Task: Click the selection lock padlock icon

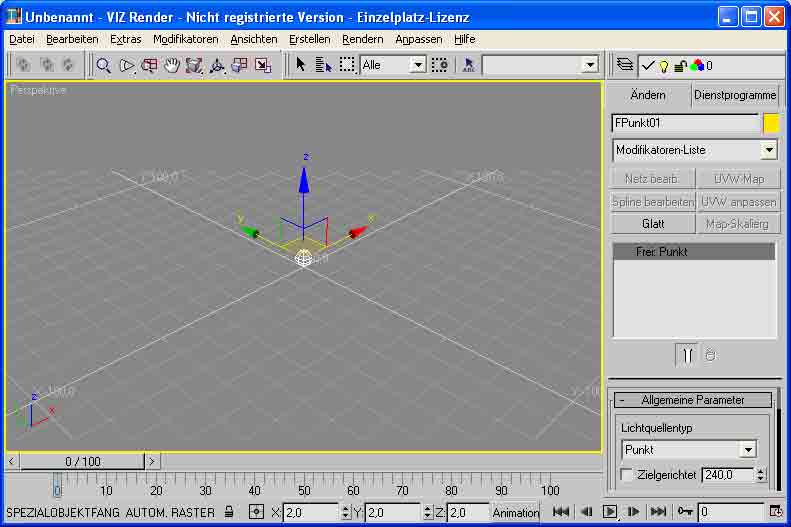Action: (x=230, y=512)
